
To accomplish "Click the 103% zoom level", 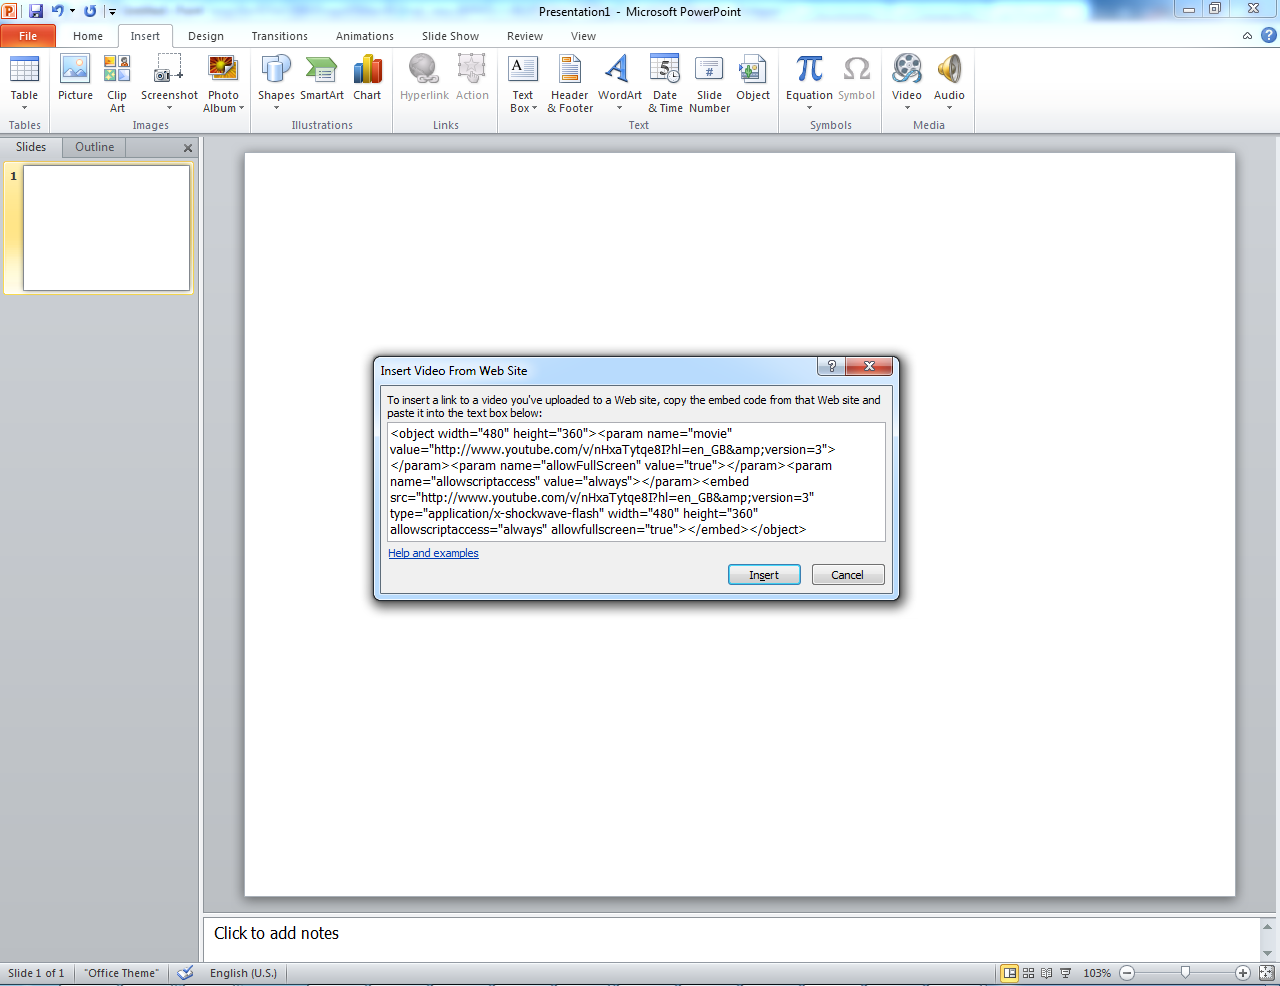I will click(x=1097, y=973).
